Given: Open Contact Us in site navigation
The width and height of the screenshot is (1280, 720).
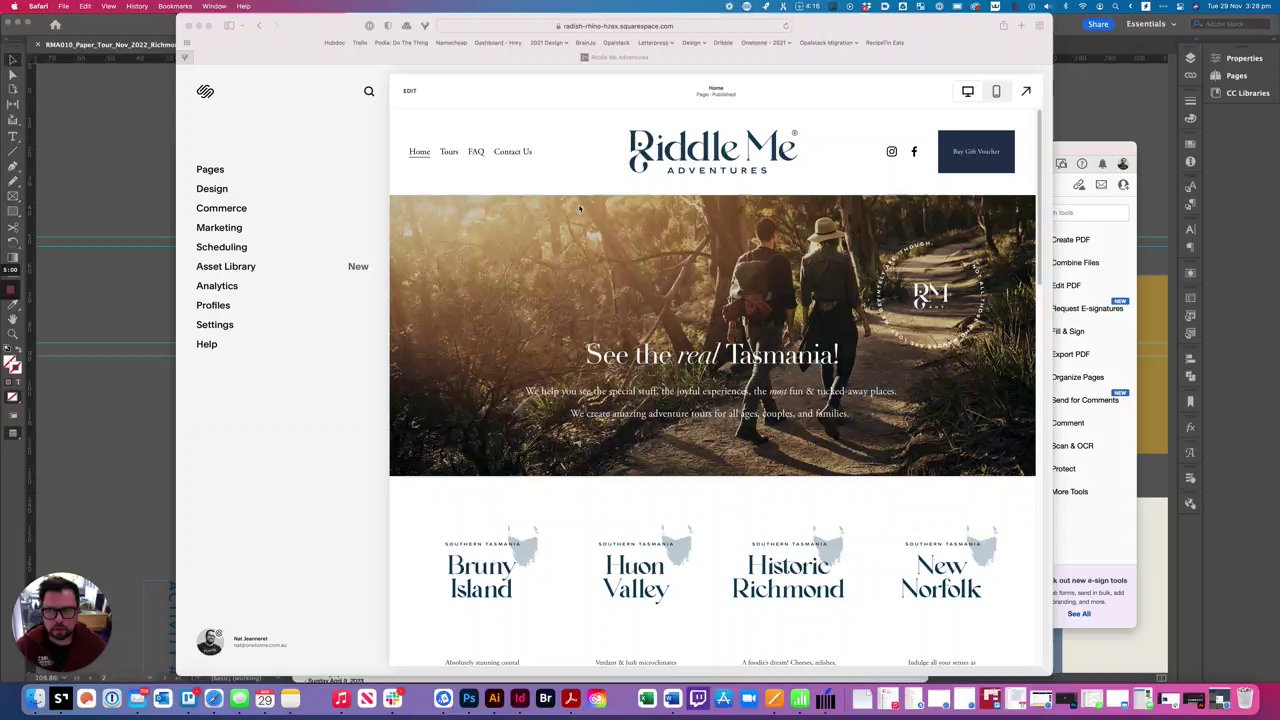Looking at the screenshot, I should click(513, 152).
